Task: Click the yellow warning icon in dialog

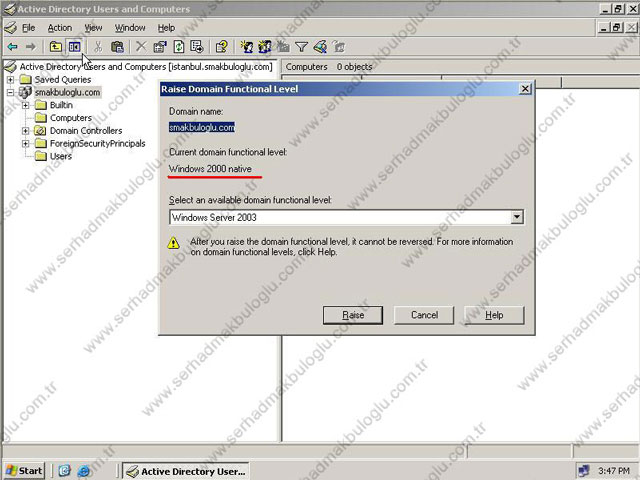Action: 173,243
